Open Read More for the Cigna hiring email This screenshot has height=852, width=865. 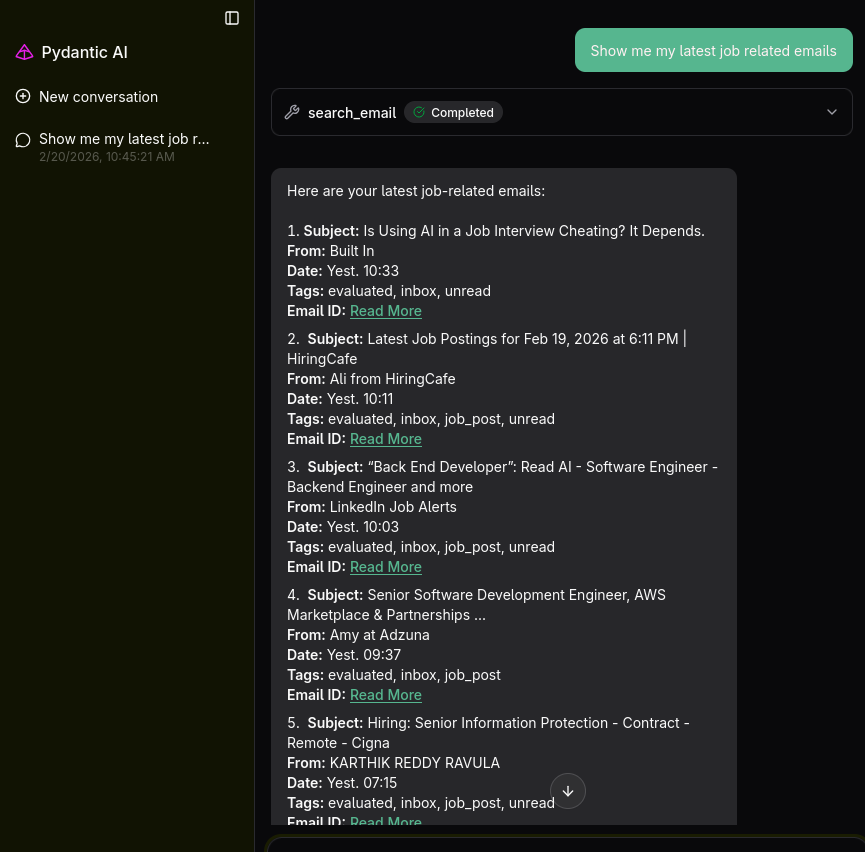point(385,822)
